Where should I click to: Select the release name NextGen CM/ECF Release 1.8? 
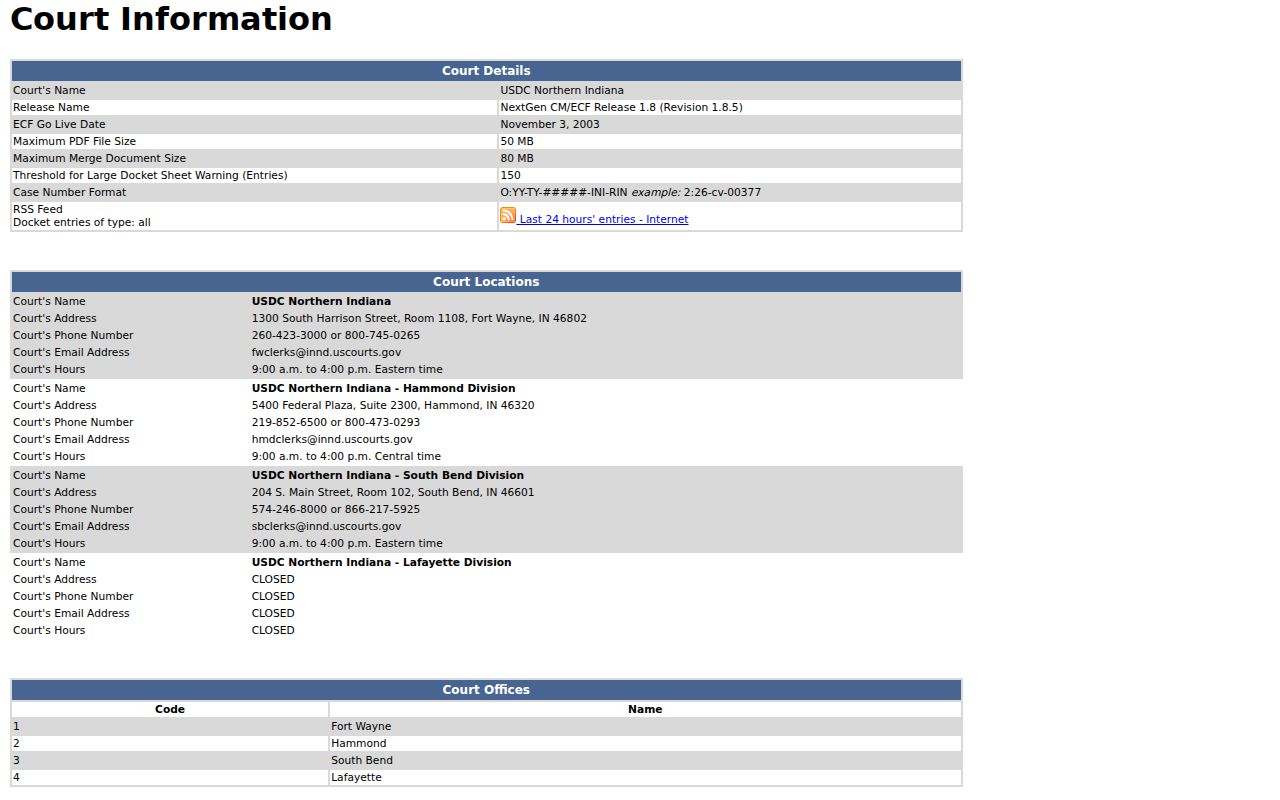click(x=621, y=107)
